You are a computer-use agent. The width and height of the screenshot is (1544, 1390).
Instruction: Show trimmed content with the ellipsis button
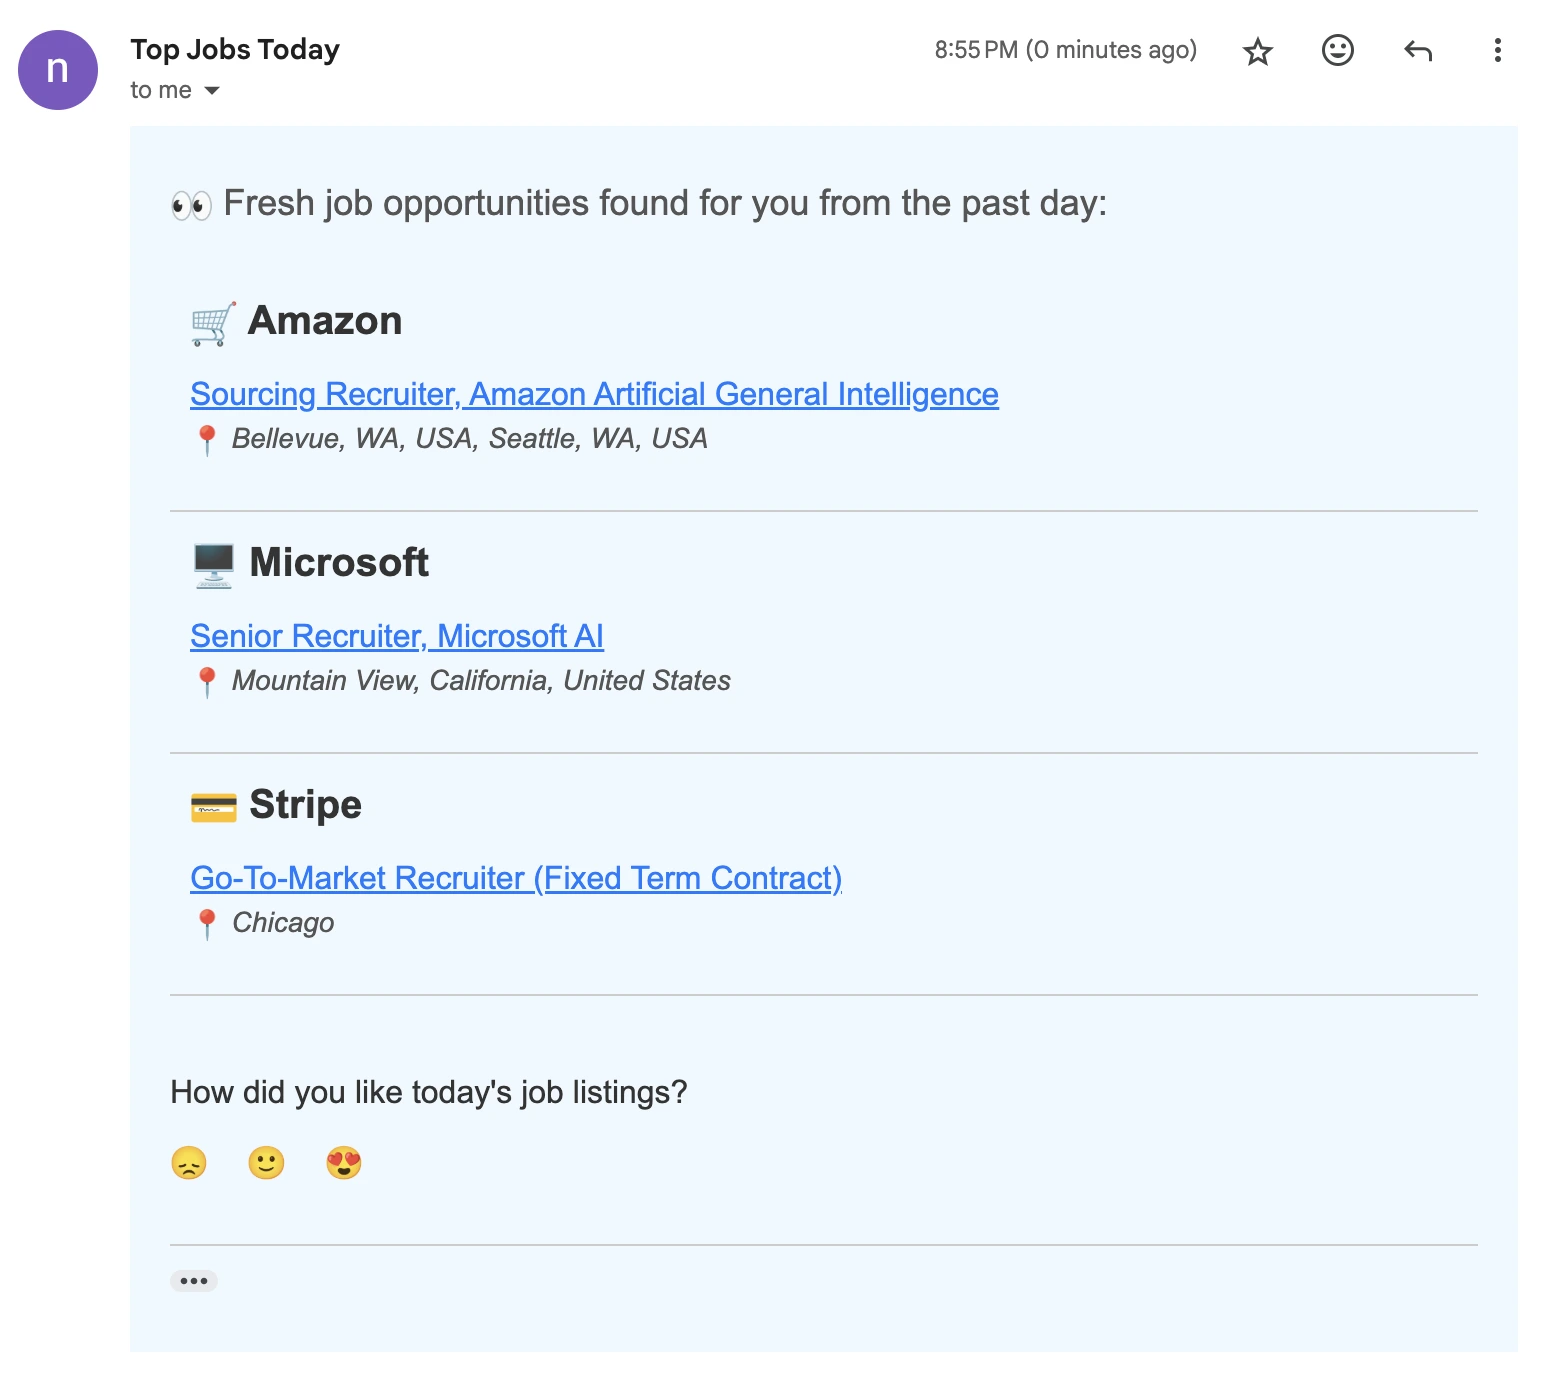coord(194,1280)
